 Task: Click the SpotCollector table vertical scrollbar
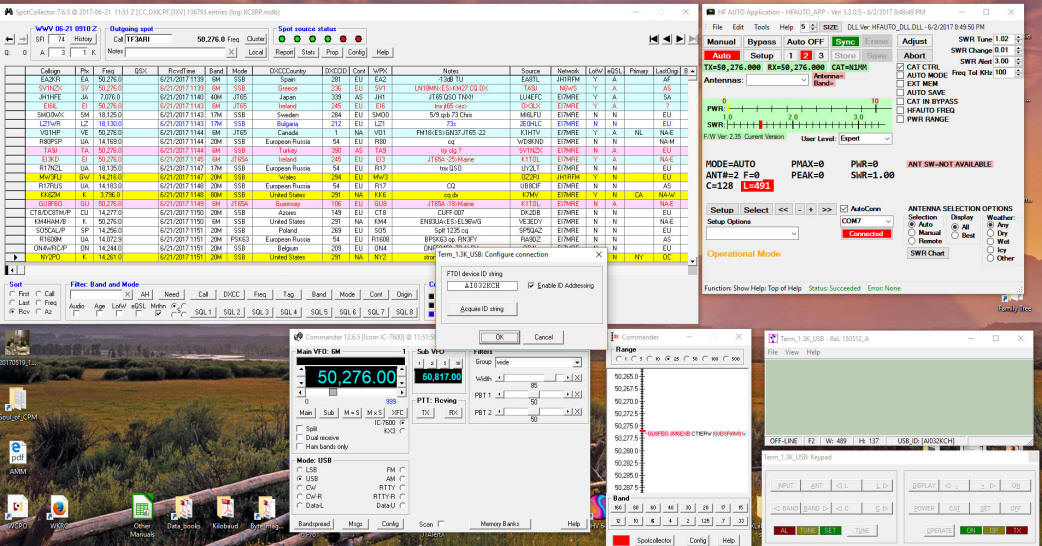[692, 166]
